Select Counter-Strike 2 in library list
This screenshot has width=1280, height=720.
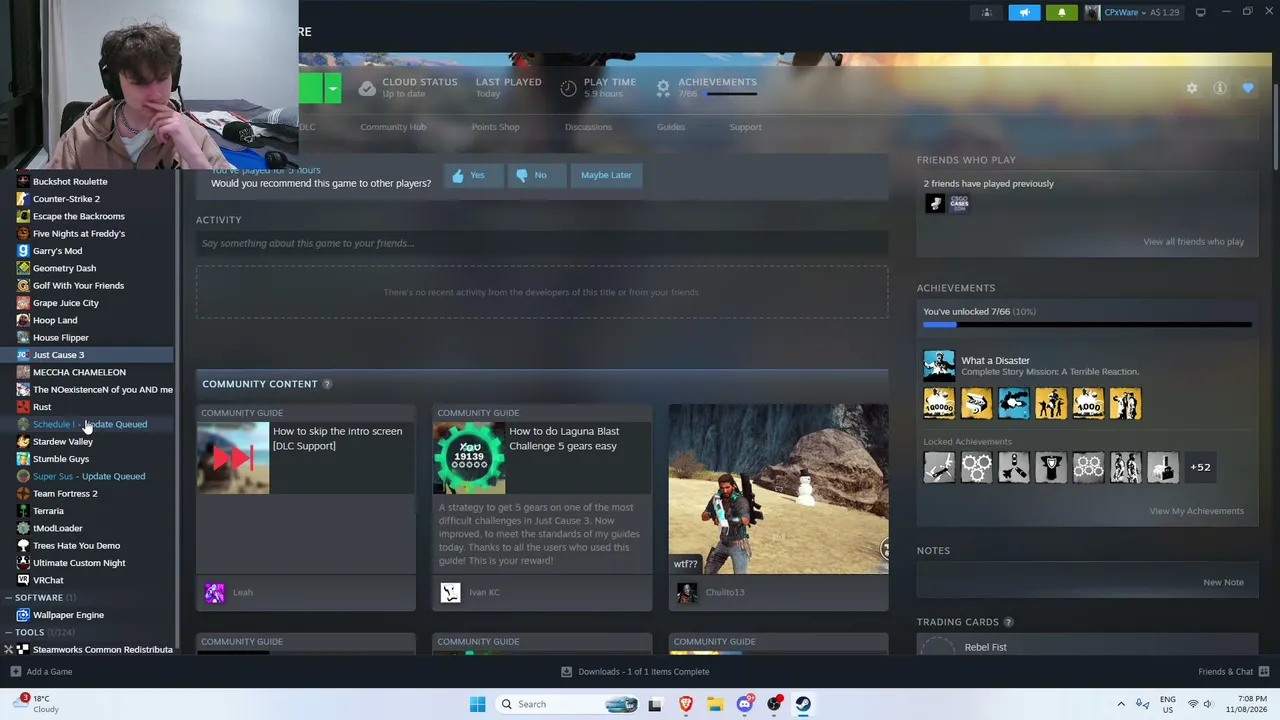click(66, 199)
